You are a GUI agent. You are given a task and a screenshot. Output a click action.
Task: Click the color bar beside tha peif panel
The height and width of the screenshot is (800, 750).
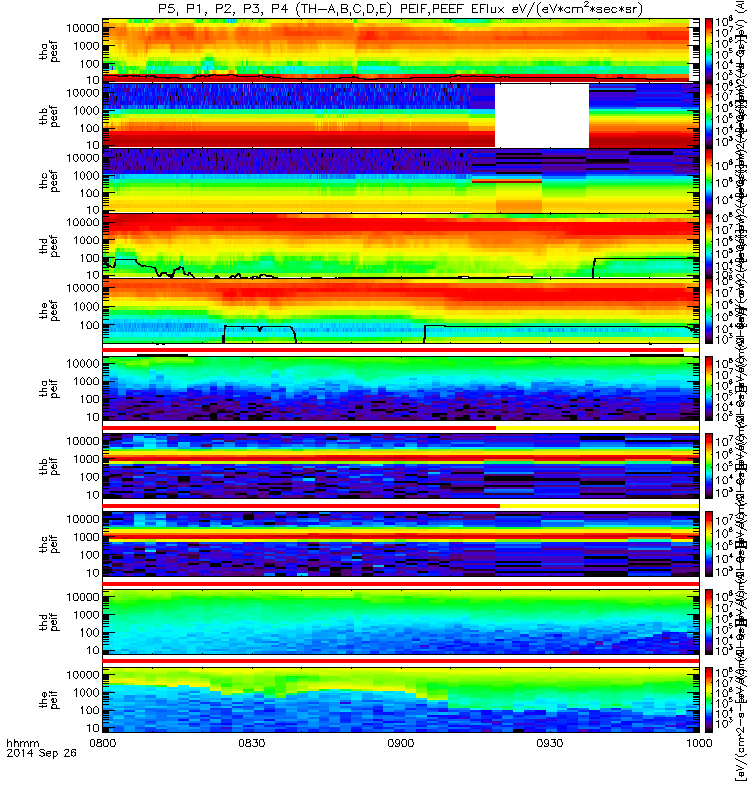click(709, 388)
